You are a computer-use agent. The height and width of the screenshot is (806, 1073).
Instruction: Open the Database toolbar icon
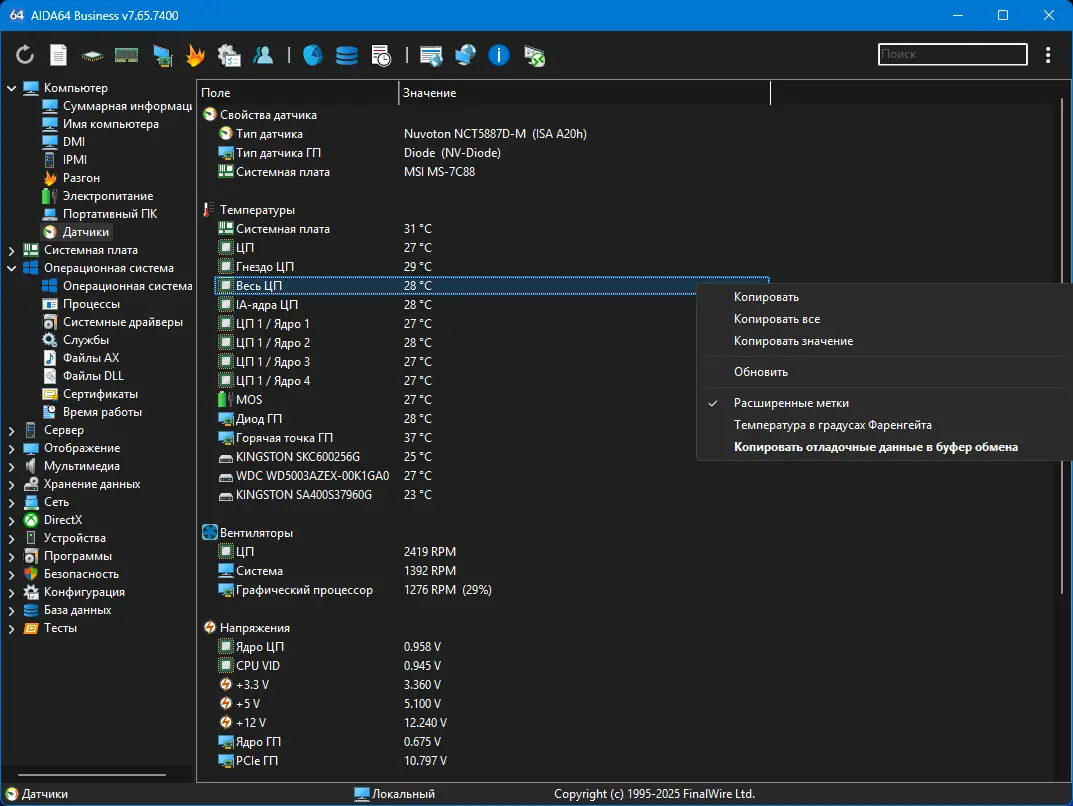click(346, 55)
